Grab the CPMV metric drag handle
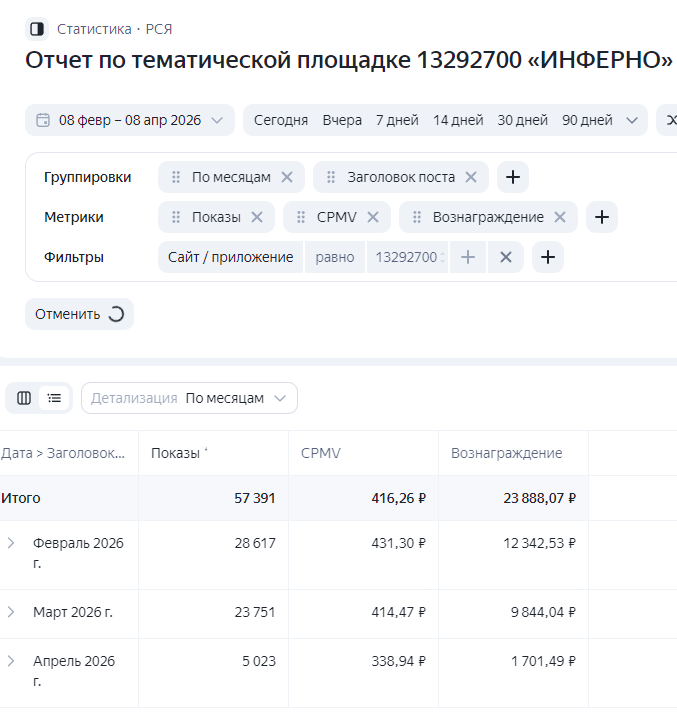The image size is (677, 719). point(301,217)
